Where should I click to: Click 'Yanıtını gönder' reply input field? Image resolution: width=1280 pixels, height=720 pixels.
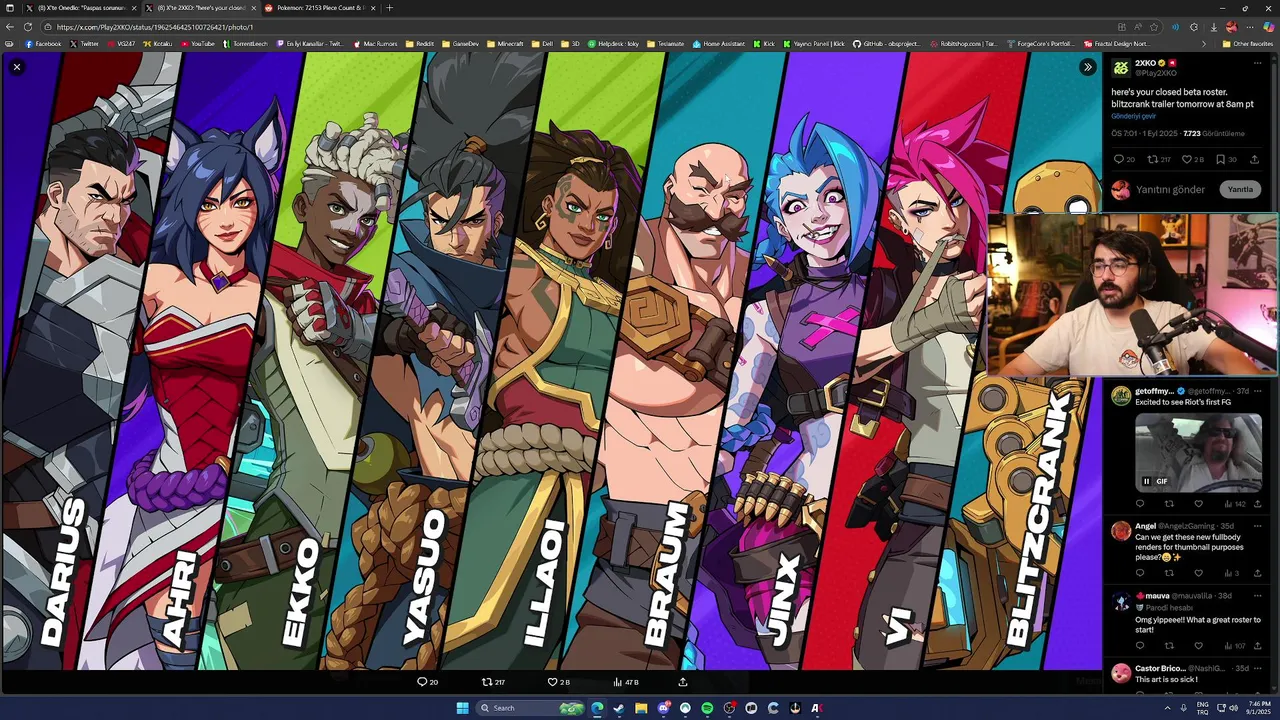coord(1170,189)
